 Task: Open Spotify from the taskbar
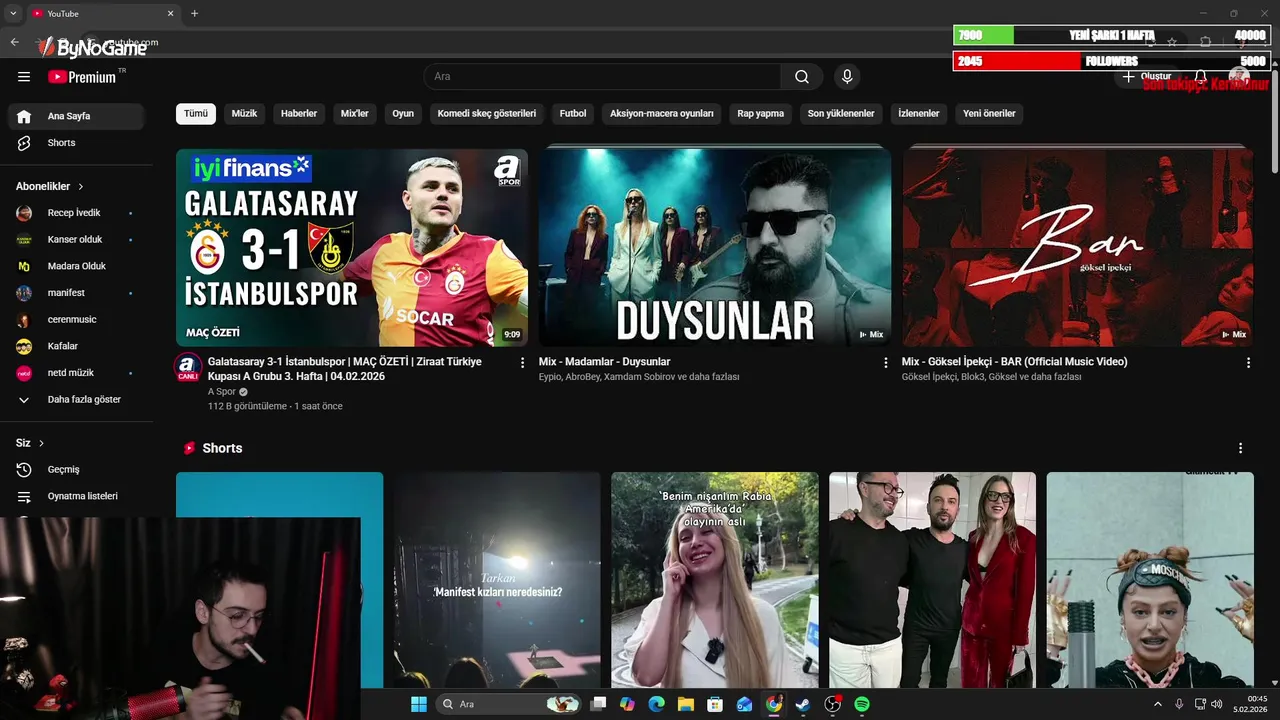862,704
